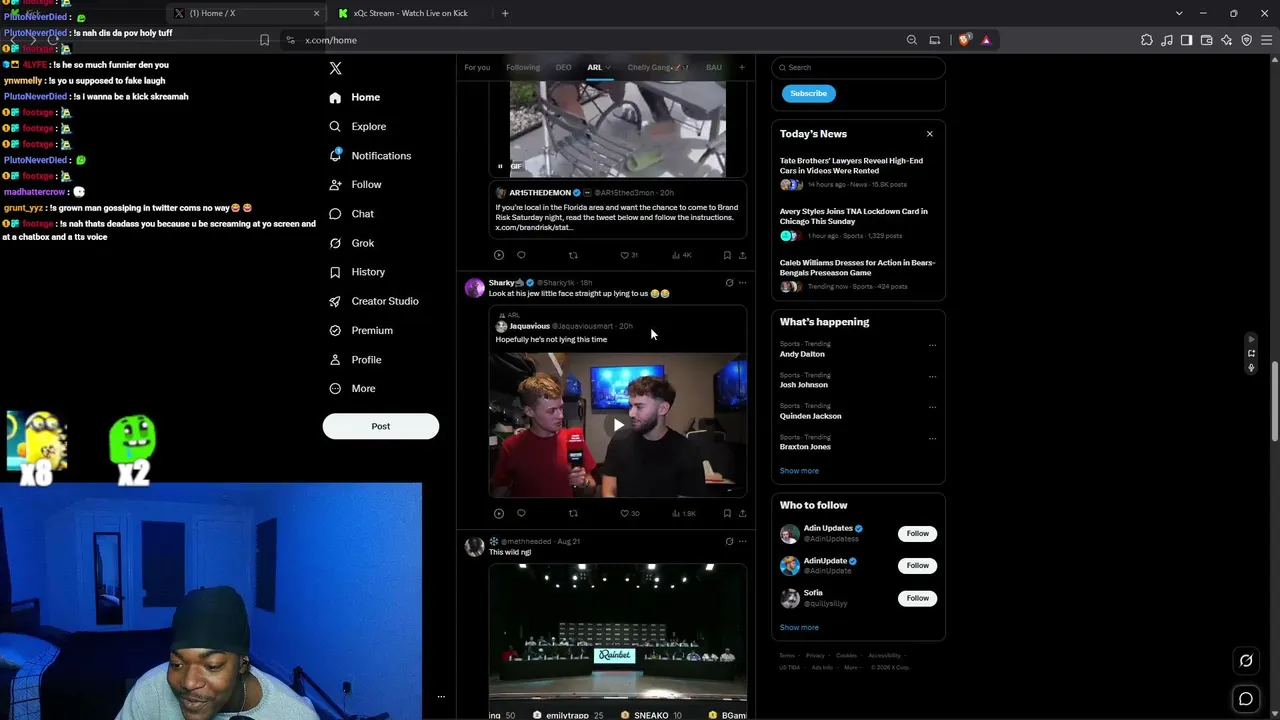Switch to the DEO tab
The width and height of the screenshot is (1280, 720).
coord(563,68)
